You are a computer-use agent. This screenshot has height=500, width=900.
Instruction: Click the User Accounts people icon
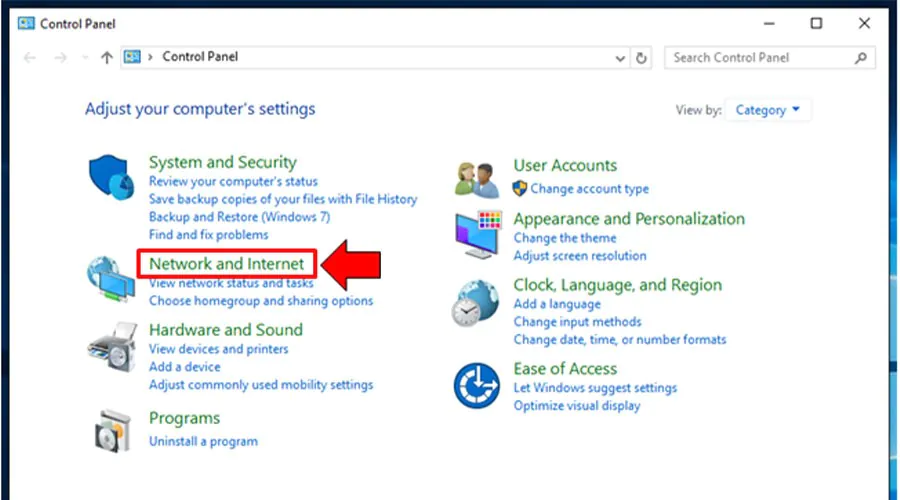476,179
